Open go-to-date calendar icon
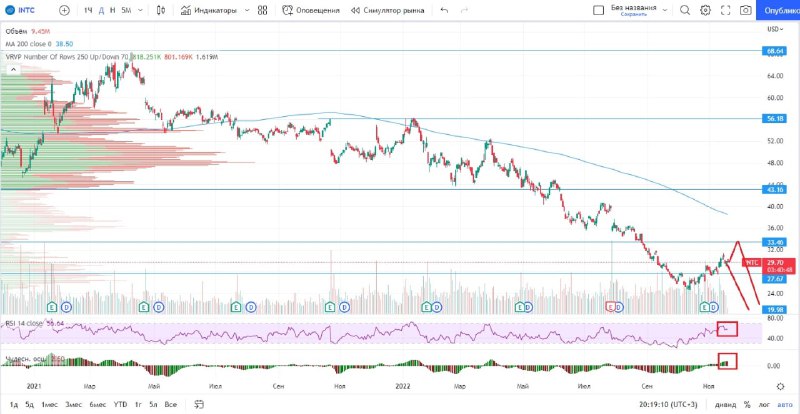This screenshot has width=800, height=414. (x=199, y=404)
